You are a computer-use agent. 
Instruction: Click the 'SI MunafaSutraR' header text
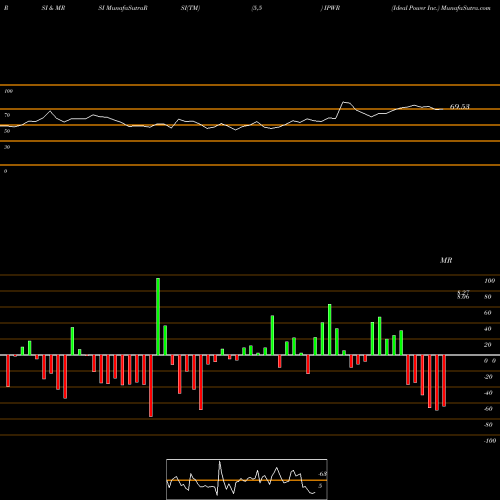123,8
